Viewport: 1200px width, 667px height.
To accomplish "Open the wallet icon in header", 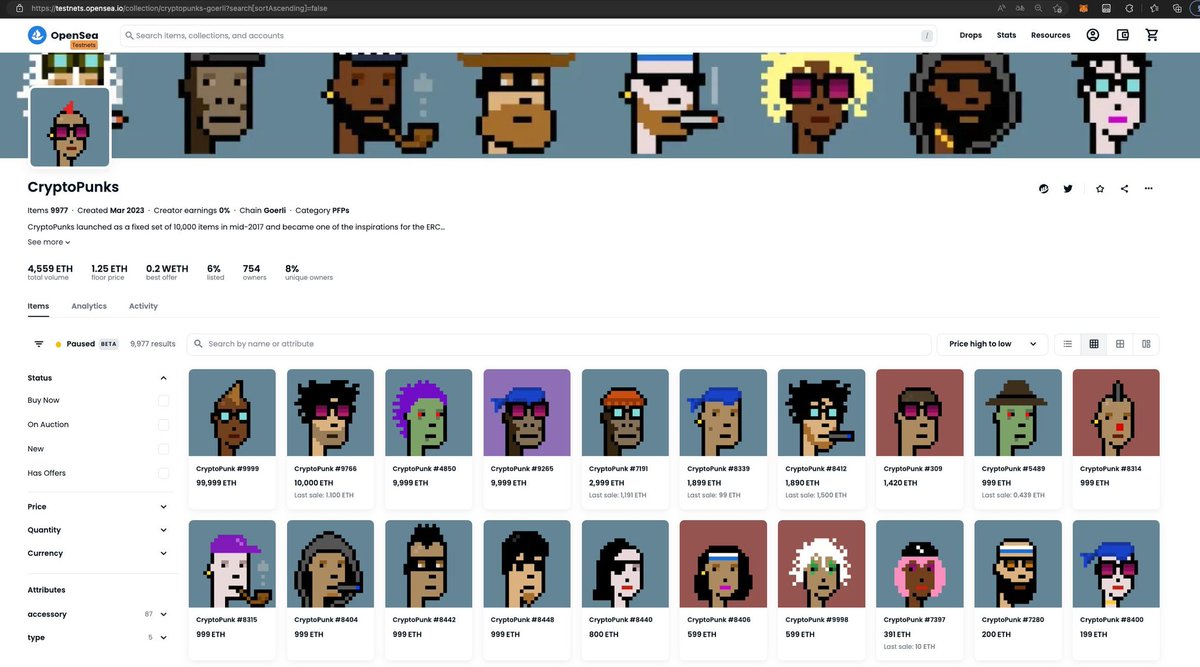I will [x=1123, y=35].
